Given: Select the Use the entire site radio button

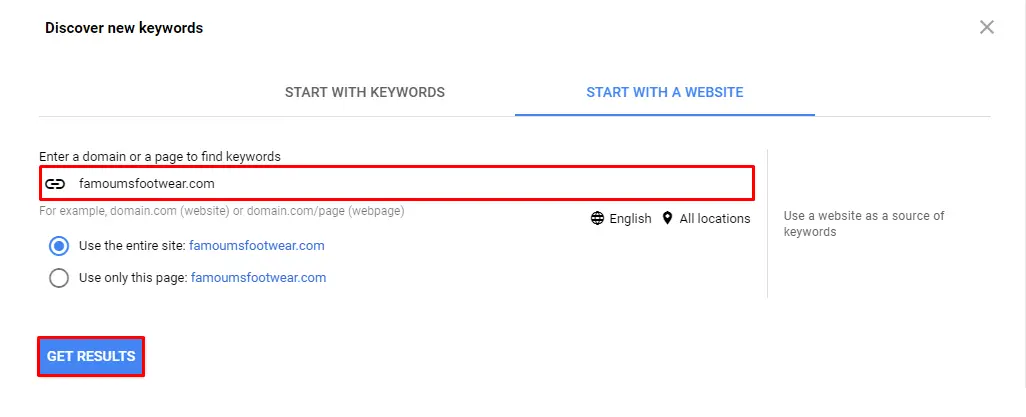Looking at the screenshot, I should click(59, 246).
